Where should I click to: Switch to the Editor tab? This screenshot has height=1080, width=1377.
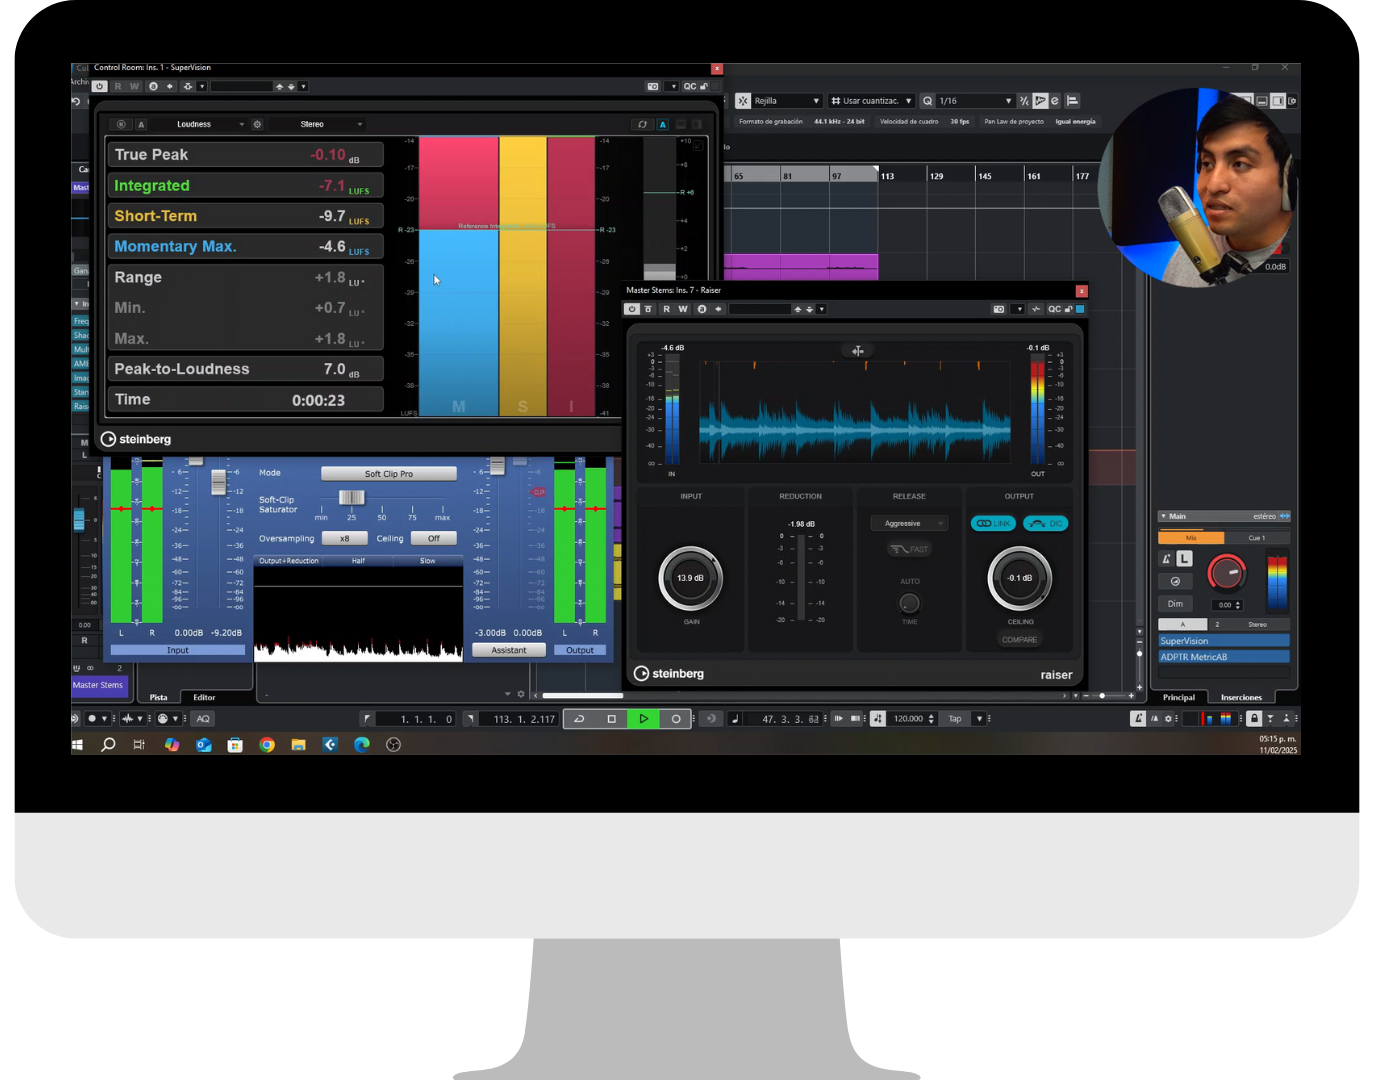point(204,697)
